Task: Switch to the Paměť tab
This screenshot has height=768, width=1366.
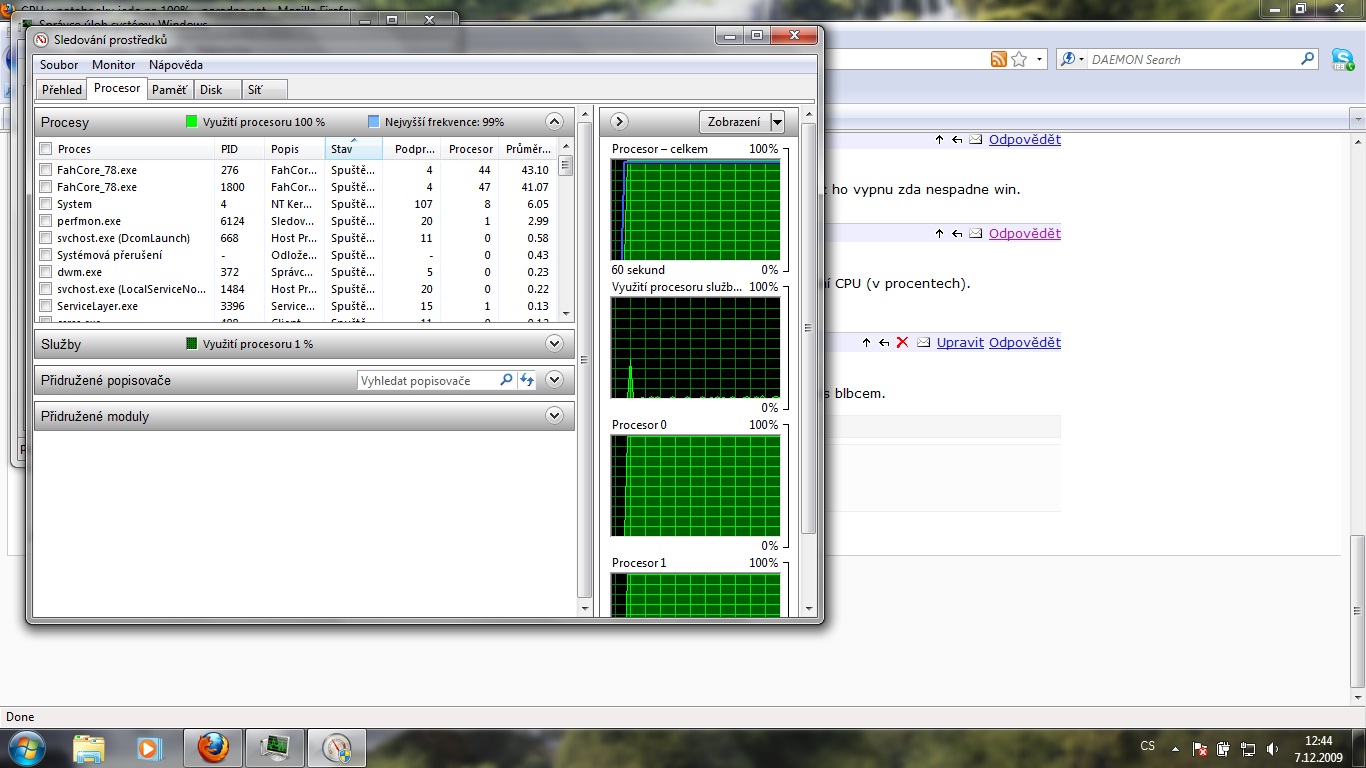Action: tap(169, 89)
